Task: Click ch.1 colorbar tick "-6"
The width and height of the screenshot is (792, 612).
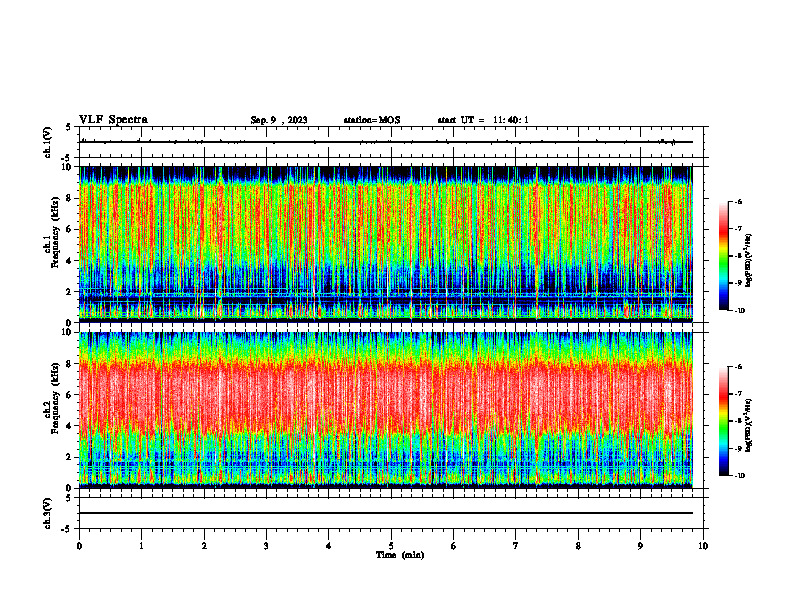Action: 739,202
